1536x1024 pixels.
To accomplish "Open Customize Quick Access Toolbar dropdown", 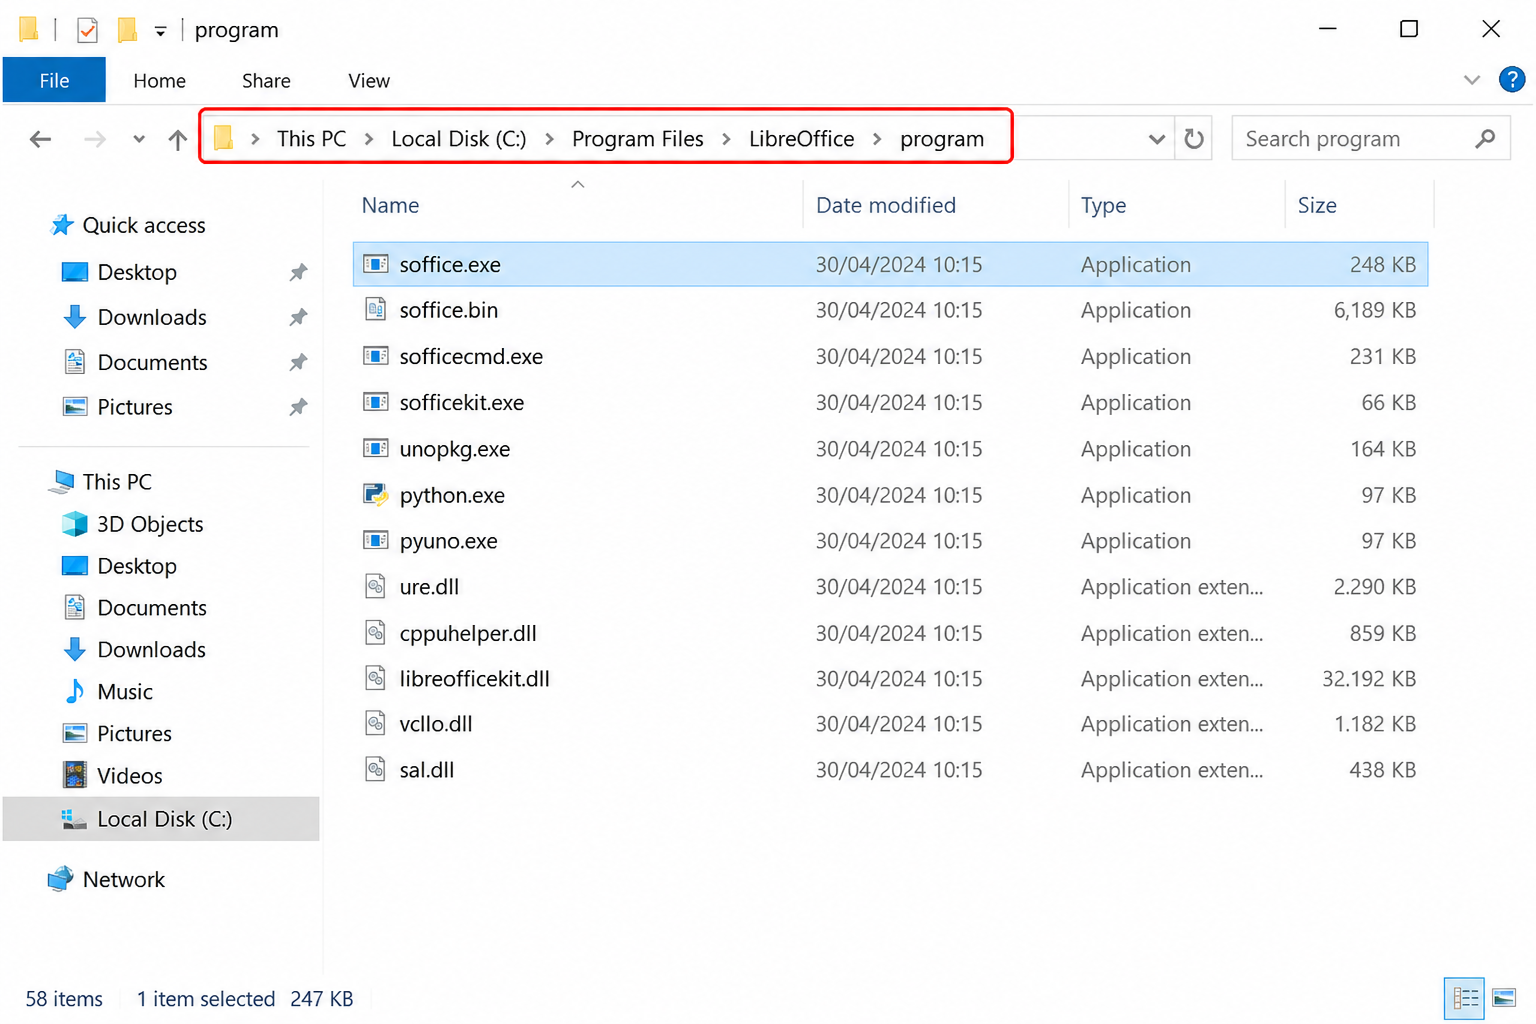I will (160, 31).
